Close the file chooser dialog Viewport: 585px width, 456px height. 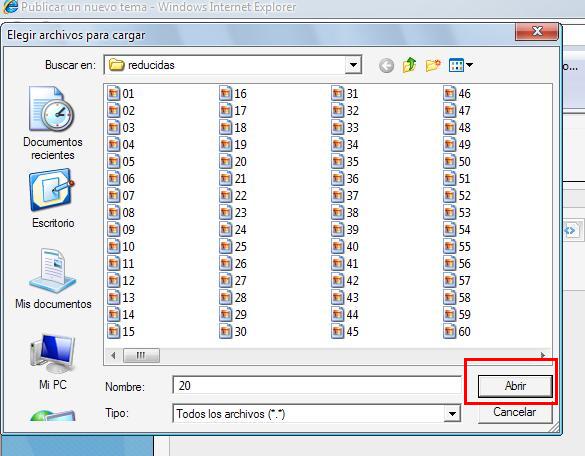[536, 31]
